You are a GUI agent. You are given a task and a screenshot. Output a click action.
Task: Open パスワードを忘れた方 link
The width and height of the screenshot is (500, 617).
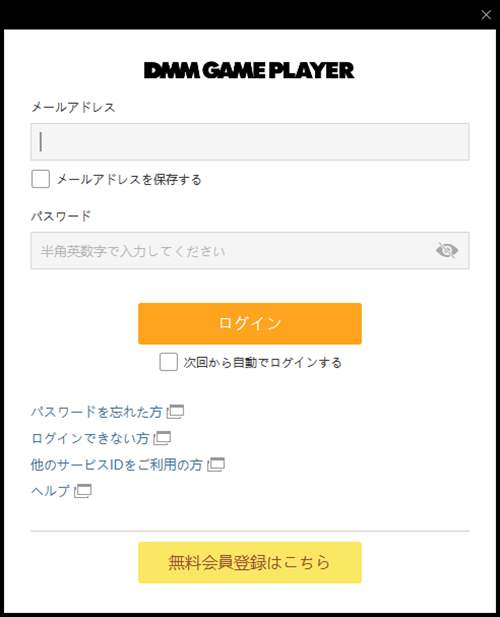tap(97, 412)
